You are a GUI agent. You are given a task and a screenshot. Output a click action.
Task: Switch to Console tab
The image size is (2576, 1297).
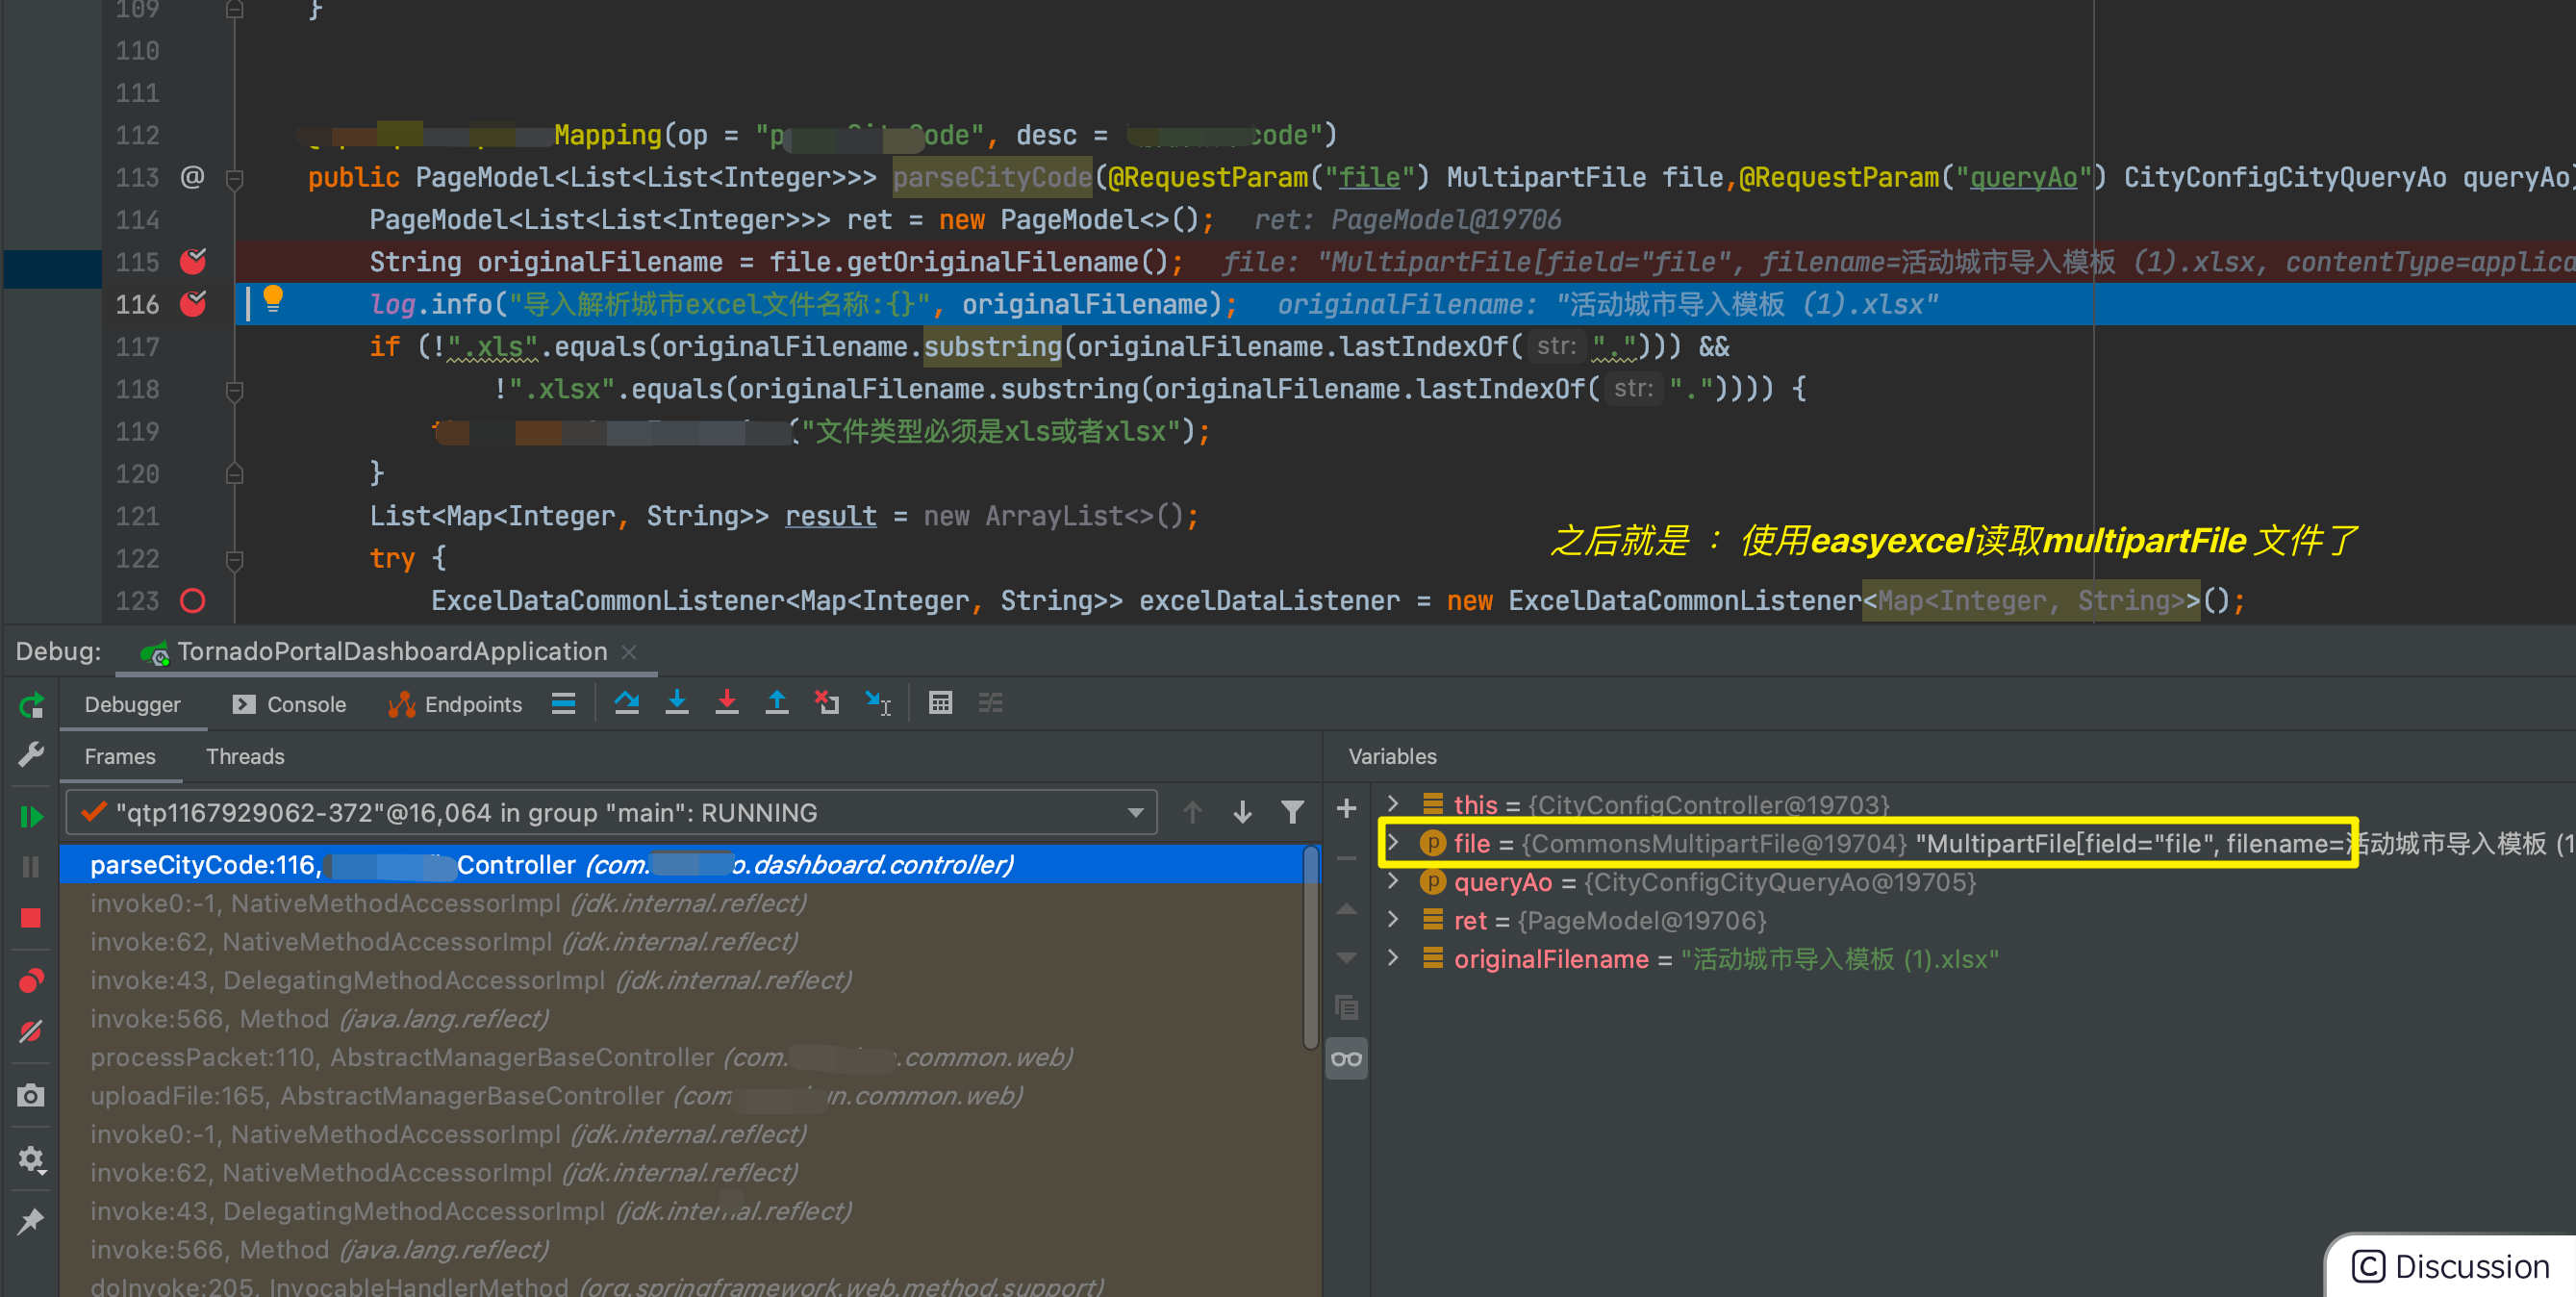(290, 704)
